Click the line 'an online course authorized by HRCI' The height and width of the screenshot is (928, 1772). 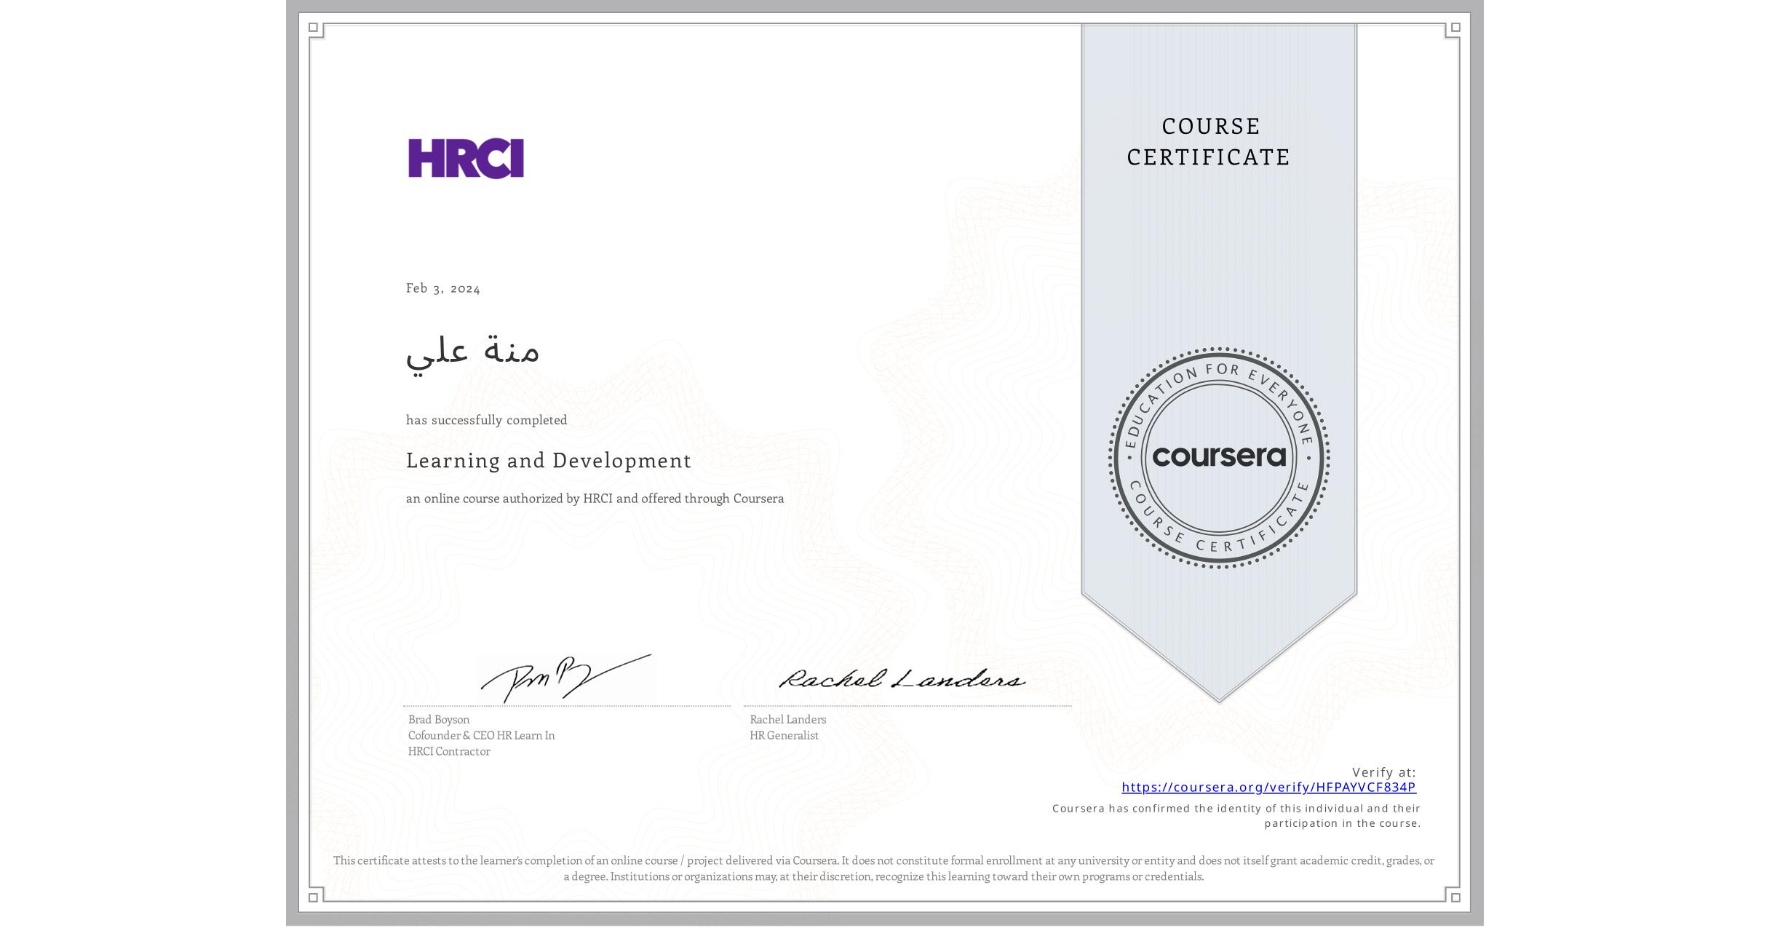click(595, 498)
